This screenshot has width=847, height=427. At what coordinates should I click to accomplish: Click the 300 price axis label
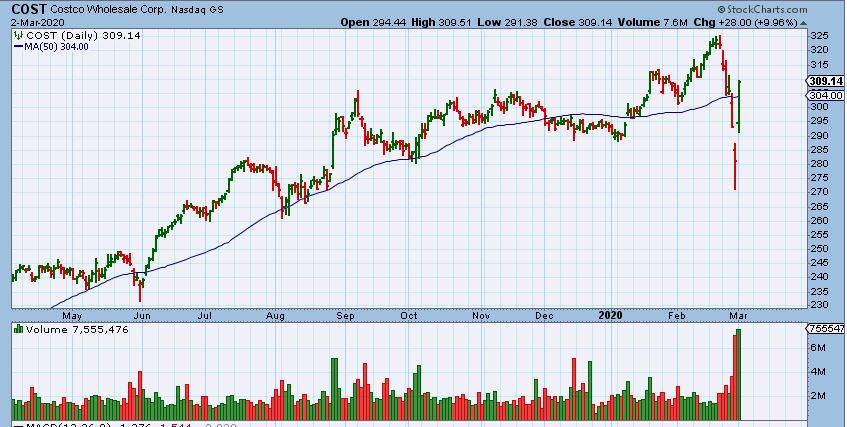pyautogui.click(x=819, y=106)
